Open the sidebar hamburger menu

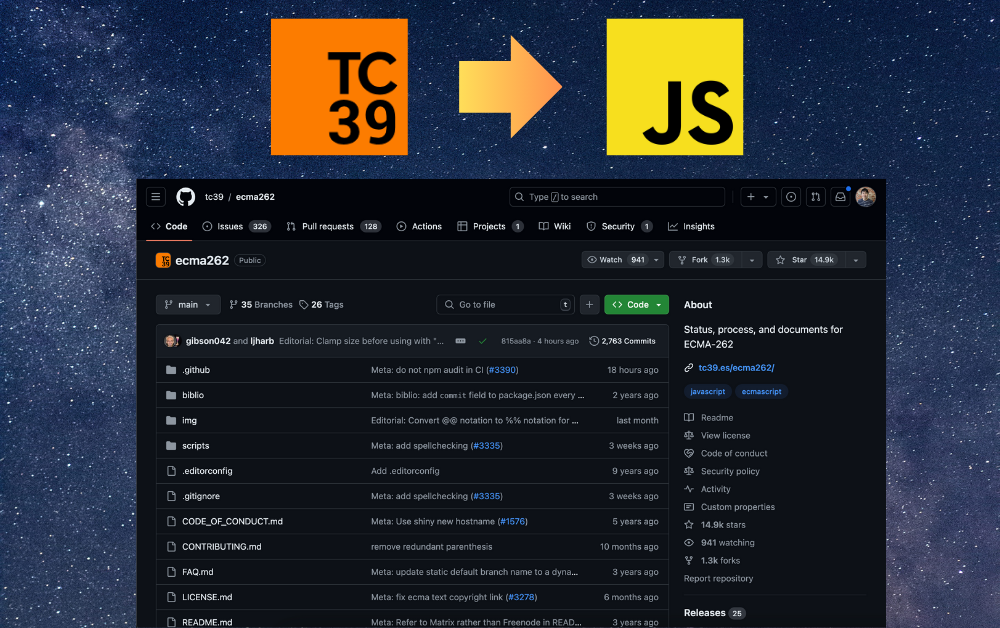point(155,196)
